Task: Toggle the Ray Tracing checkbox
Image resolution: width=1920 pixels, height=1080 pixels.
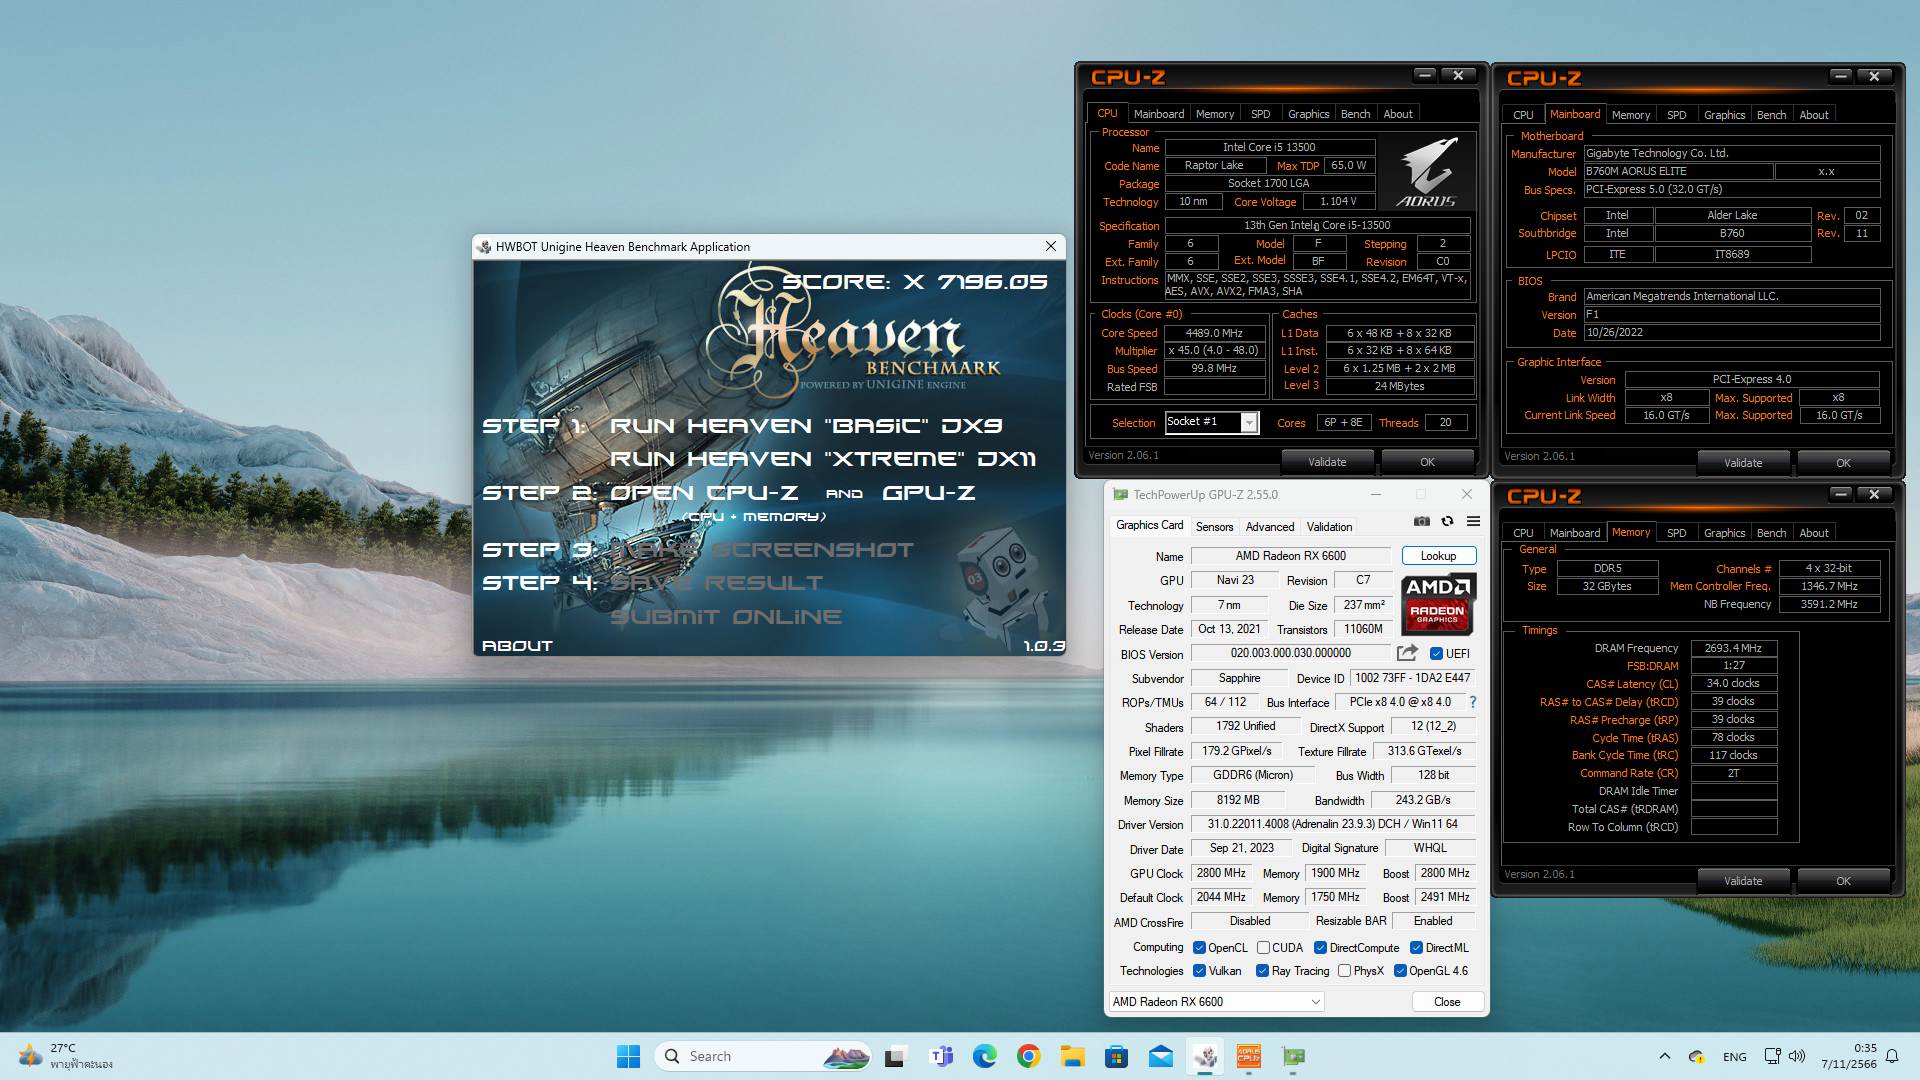Action: coord(1263,971)
